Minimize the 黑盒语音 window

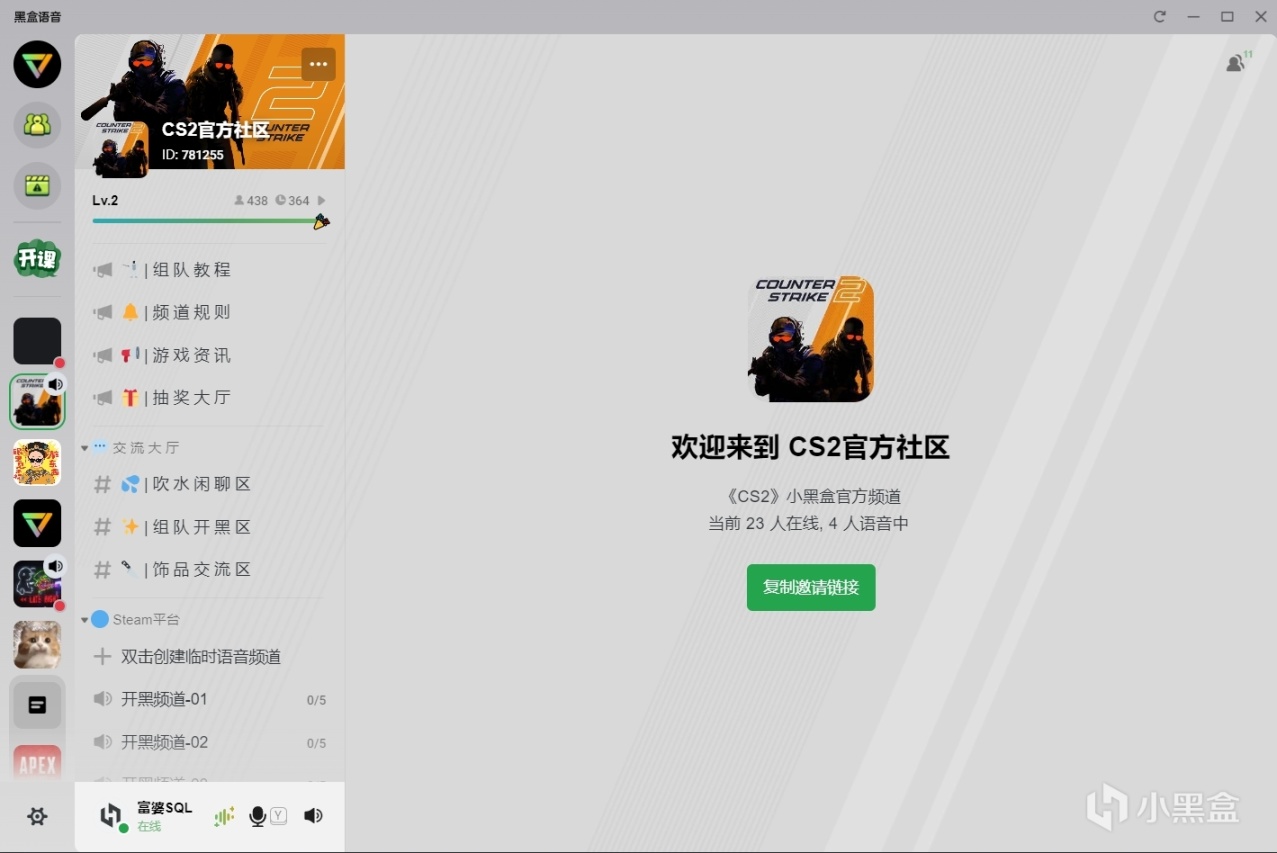(1193, 17)
